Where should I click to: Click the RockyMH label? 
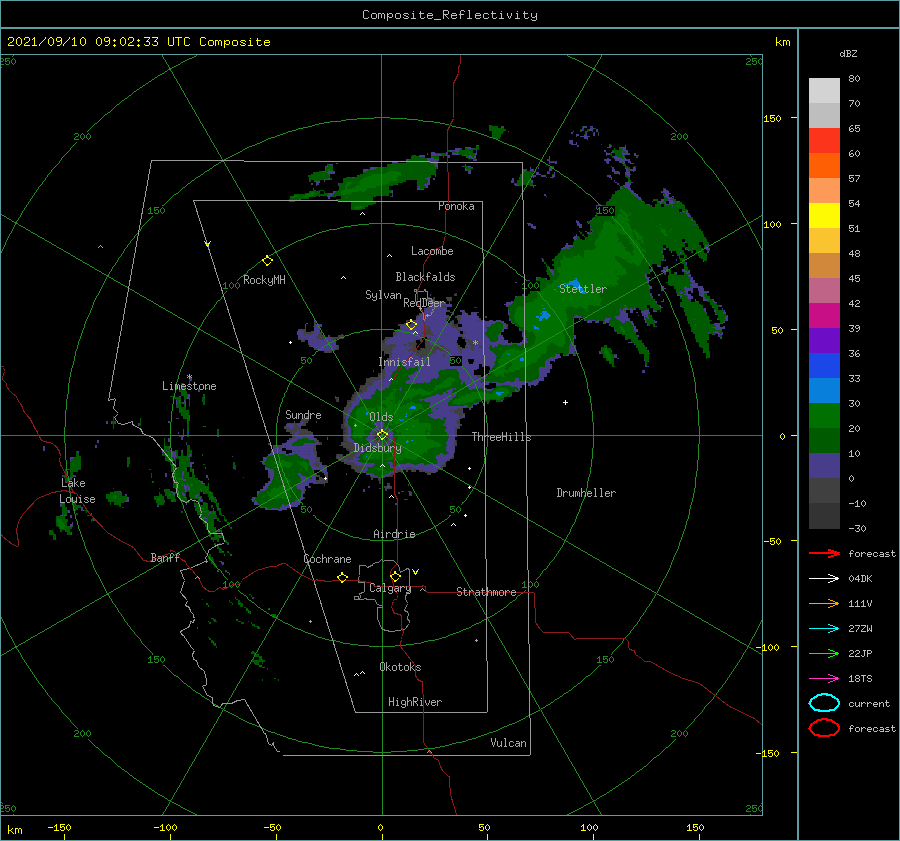[264, 280]
